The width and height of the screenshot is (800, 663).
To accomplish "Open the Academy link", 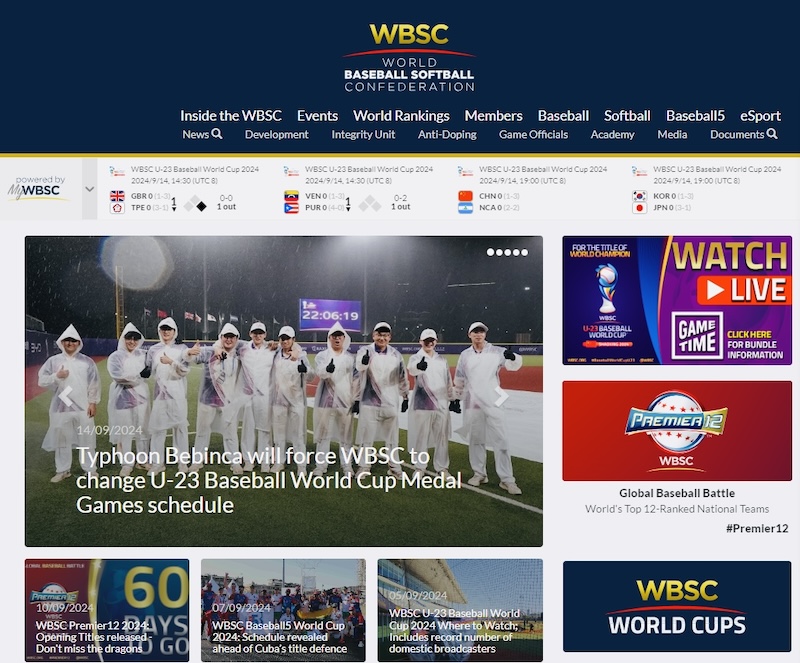I will pyautogui.click(x=612, y=134).
